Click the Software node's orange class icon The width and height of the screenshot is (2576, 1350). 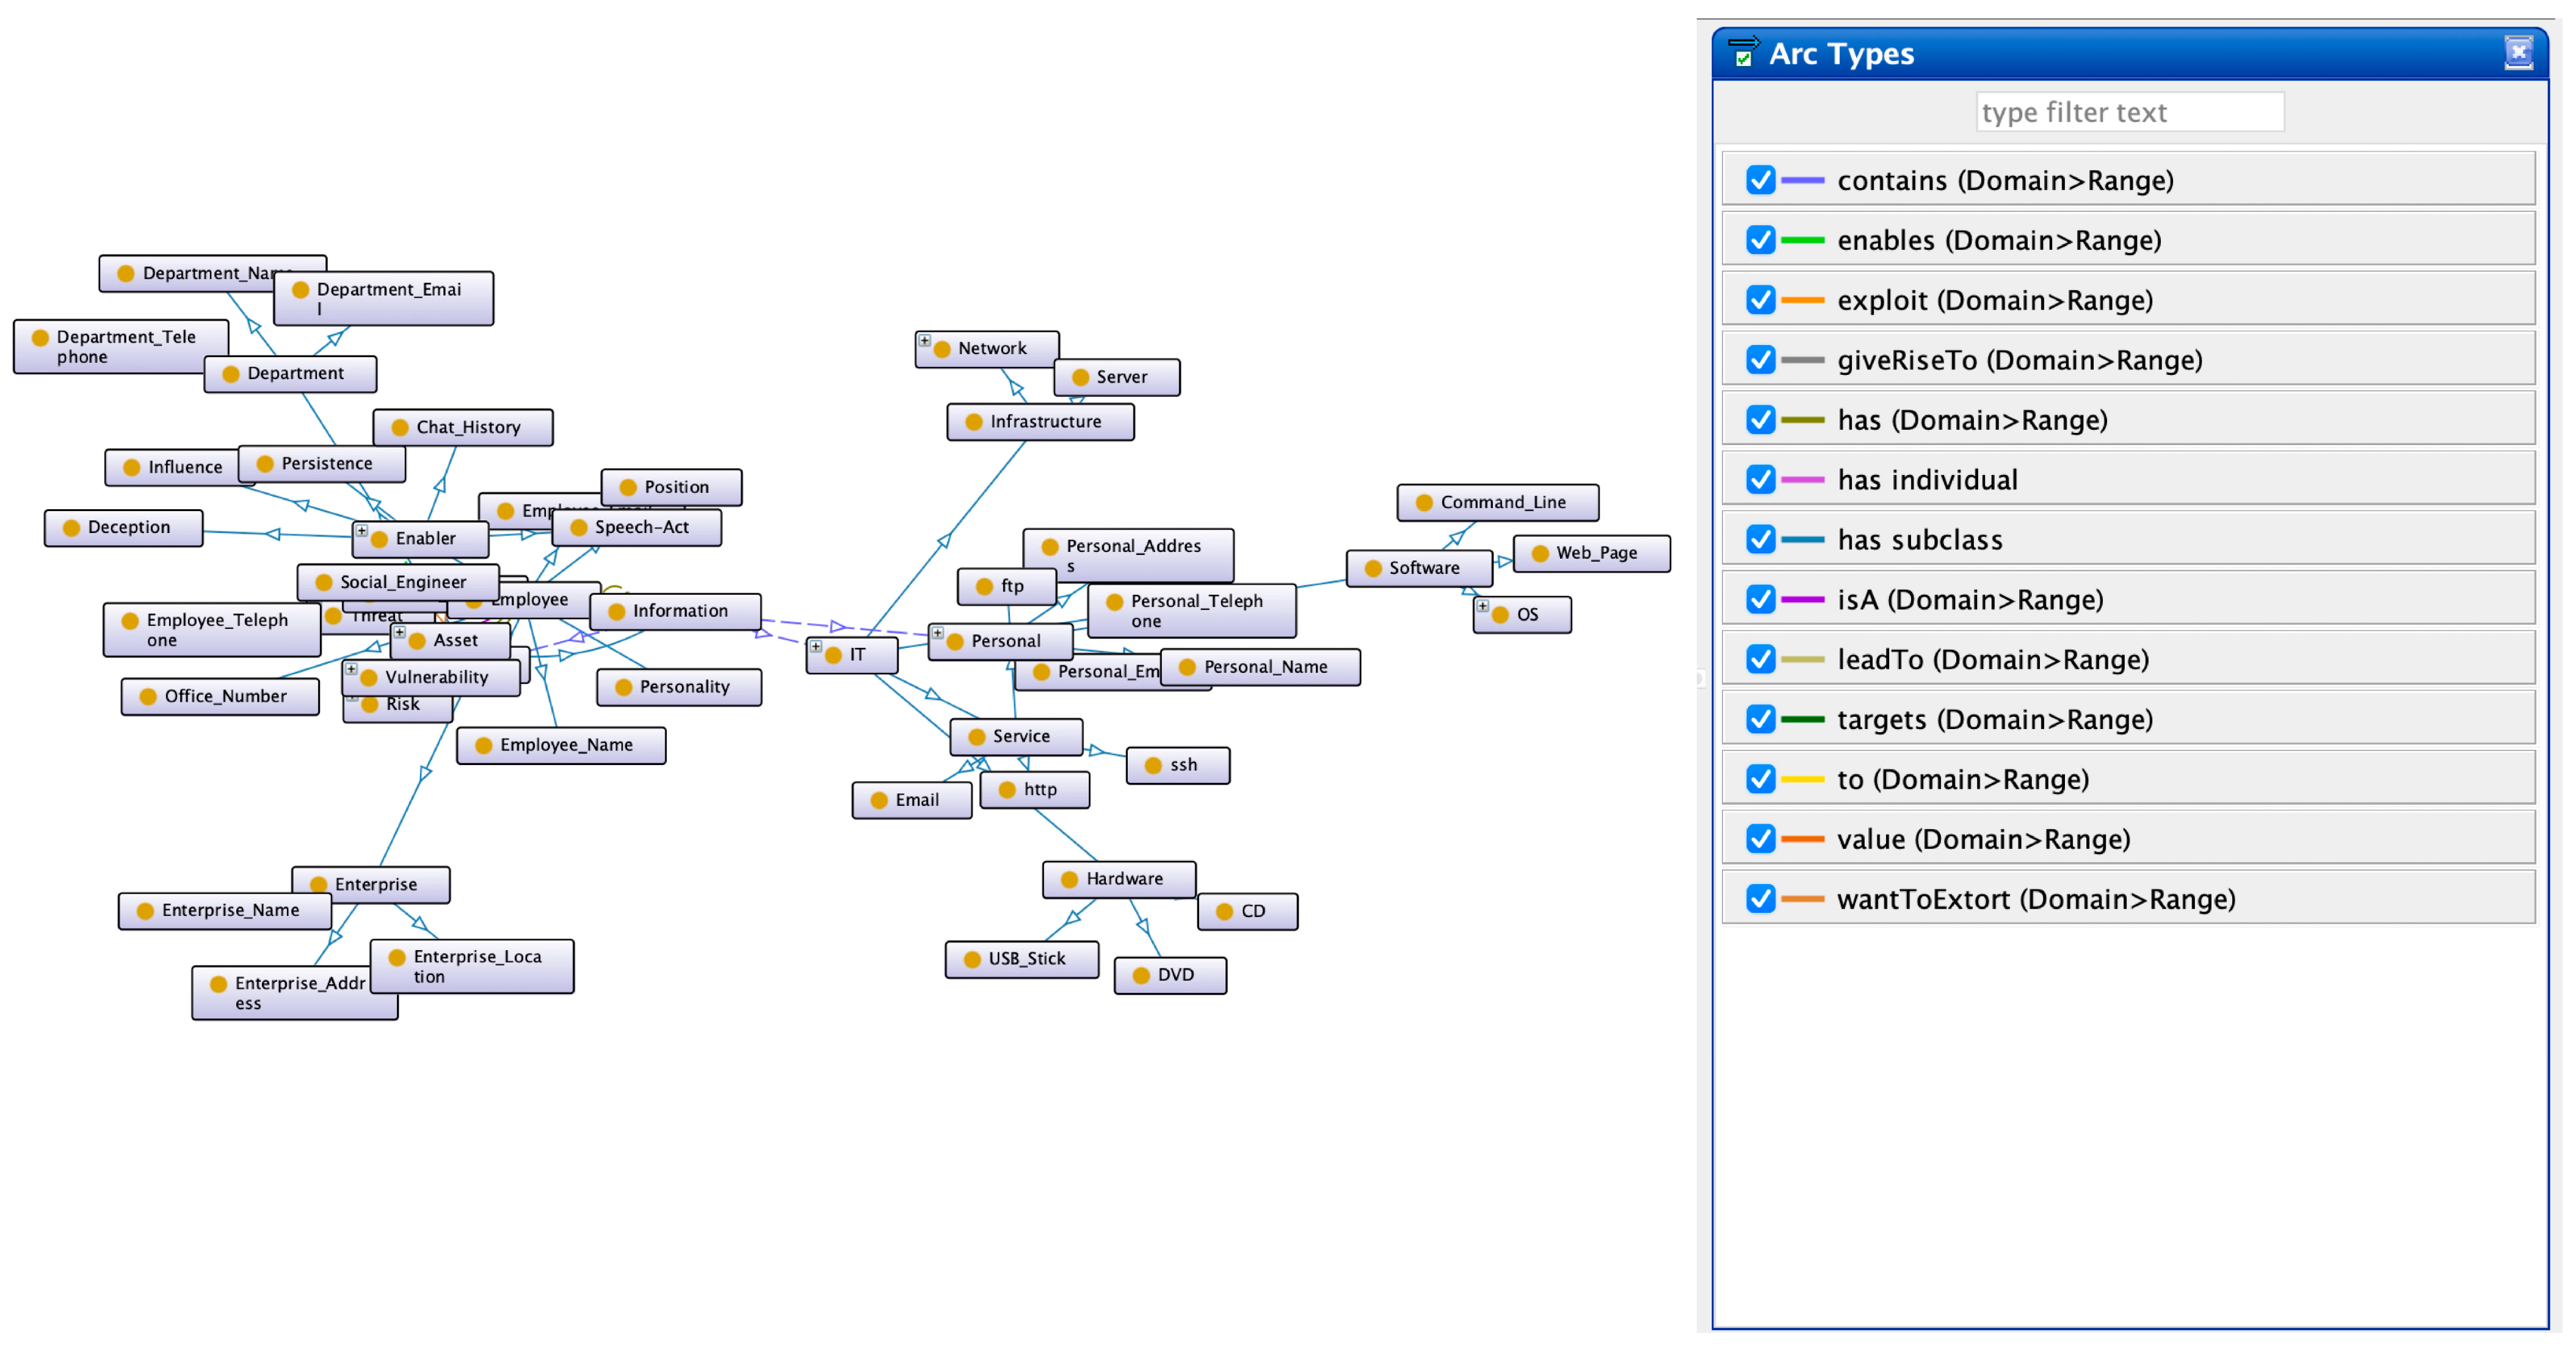point(1373,568)
